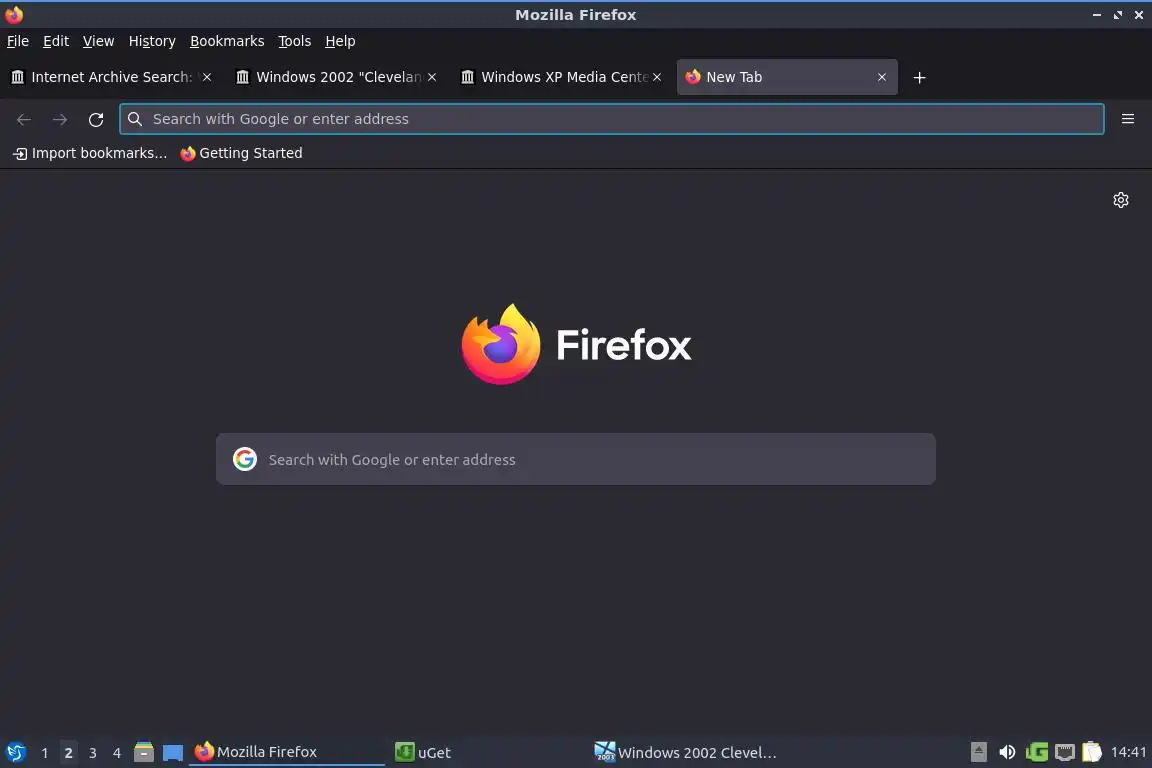
Task: Open the Edit menu
Action: [56, 41]
